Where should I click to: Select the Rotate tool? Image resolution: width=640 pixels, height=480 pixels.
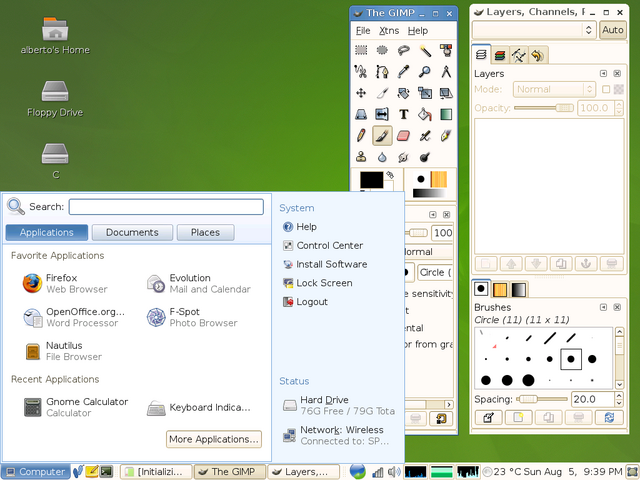403,93
